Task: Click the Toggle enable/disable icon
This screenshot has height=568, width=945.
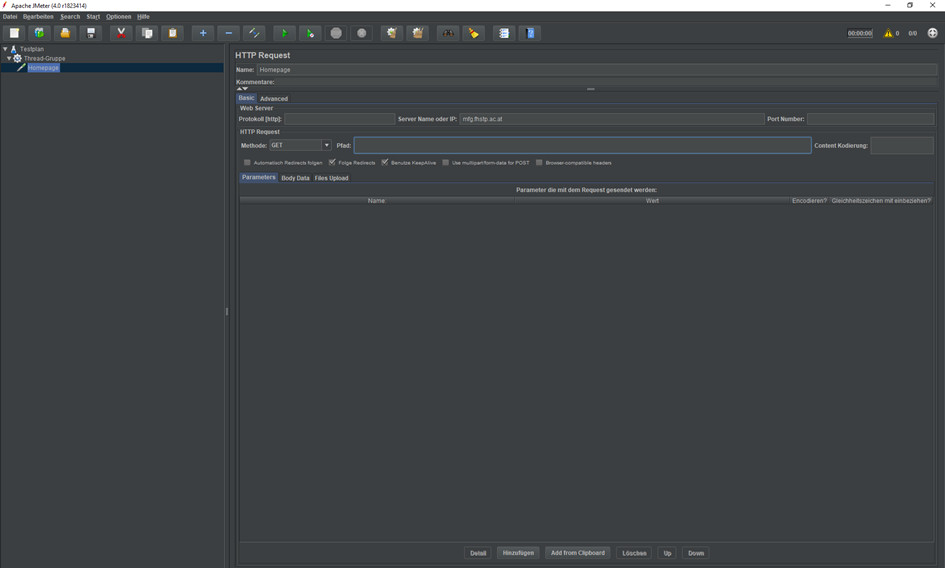Action: pyautogui.click(x=254, y=33)
